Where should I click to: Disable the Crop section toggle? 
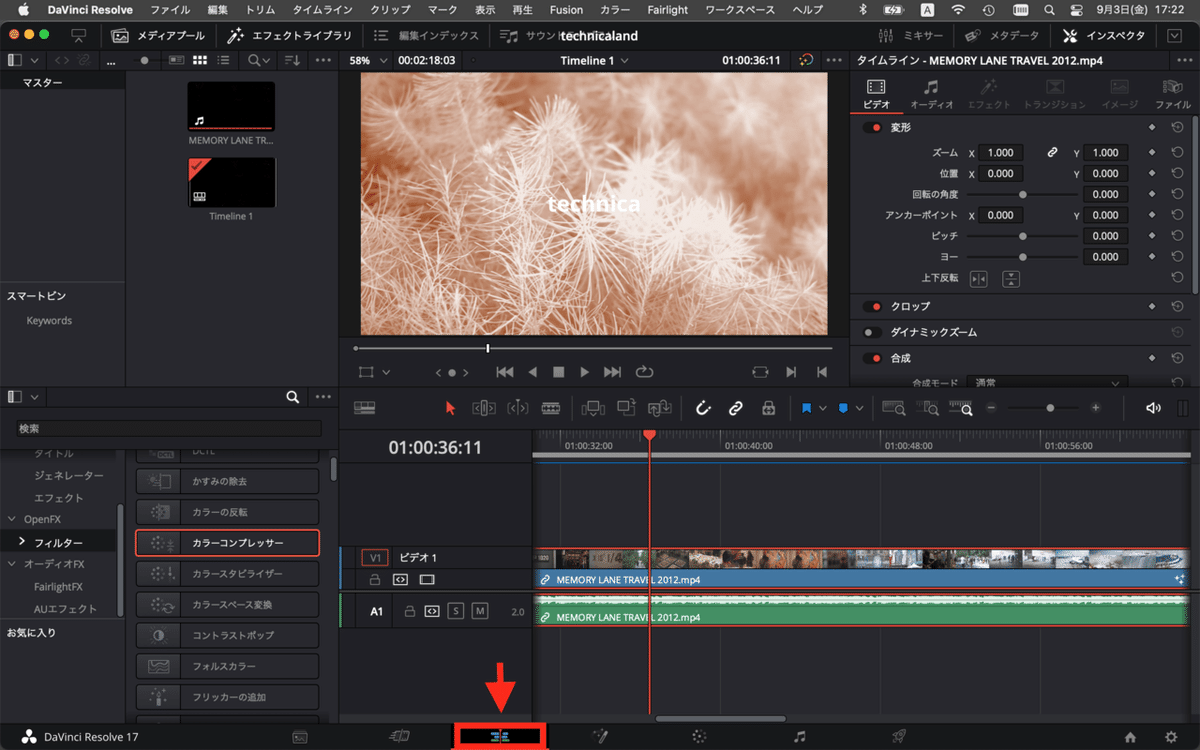[872, 306]
